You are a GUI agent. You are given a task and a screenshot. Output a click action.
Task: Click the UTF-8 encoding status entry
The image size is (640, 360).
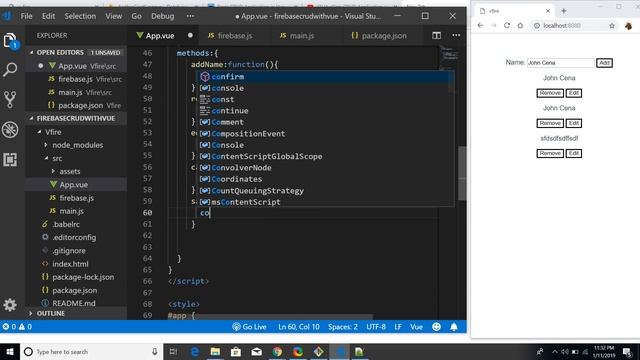(x=376, y=327)
